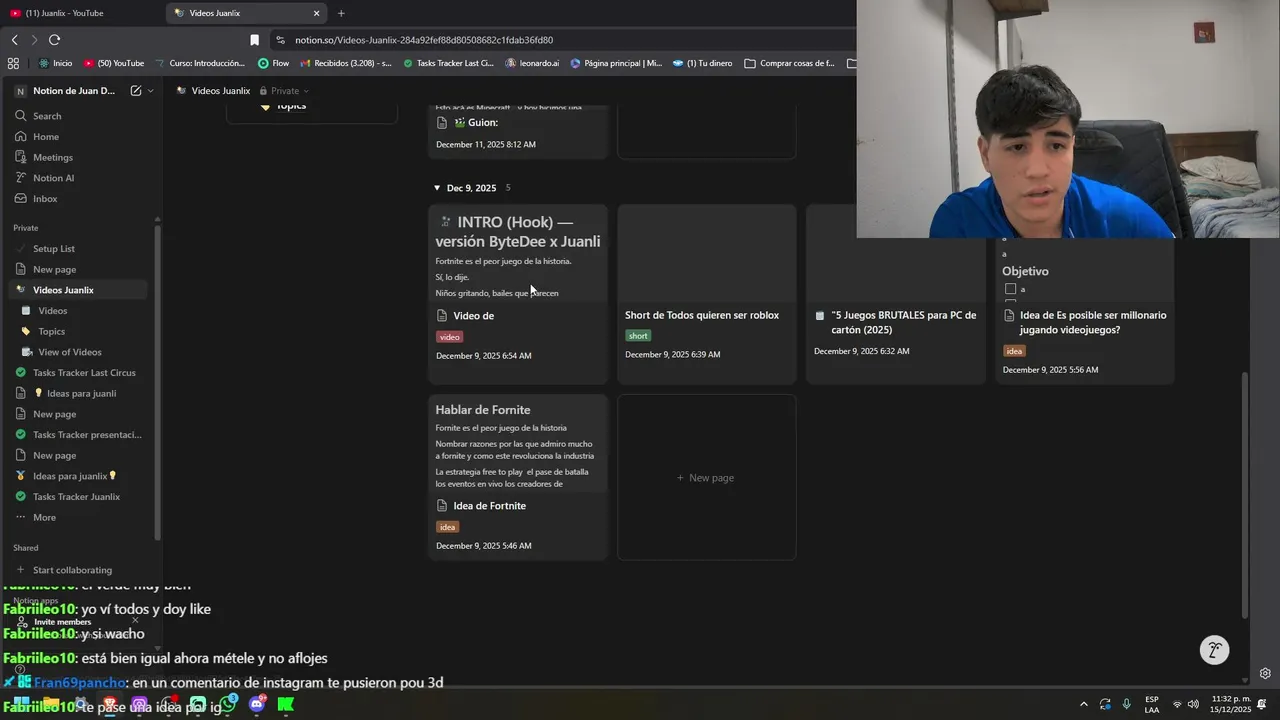Dismiss the Invite members prompt
Image resolution: width=1280 pixels, height=720 pixels.
(135, 621)
